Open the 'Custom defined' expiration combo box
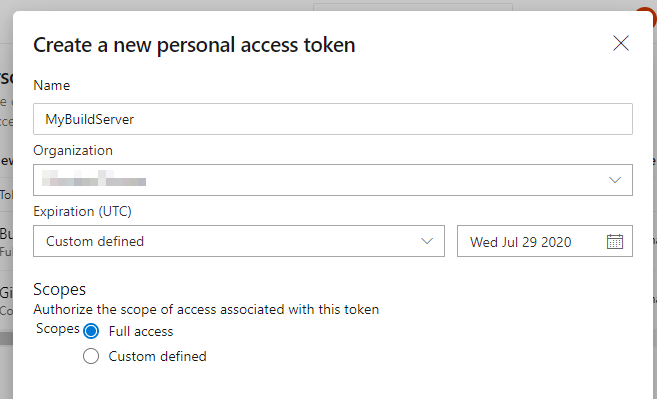 coord(239,241)
